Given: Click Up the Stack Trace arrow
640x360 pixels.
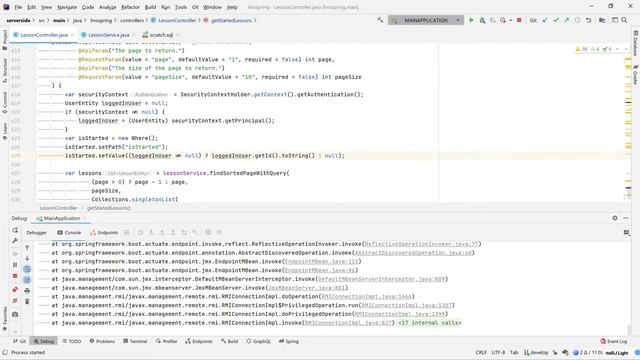Looking at the screenshot, I should [x=27, y=247].
